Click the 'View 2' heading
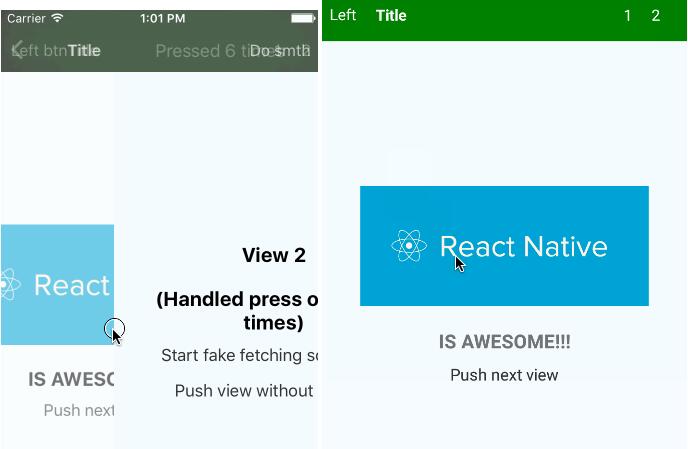The height and width of the screenshot is (449, 688). point(273,255)
